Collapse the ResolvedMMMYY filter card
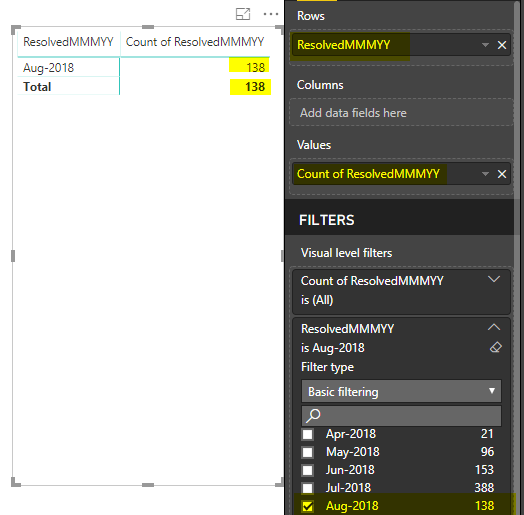524x515 pixels. tap(494, 327)
